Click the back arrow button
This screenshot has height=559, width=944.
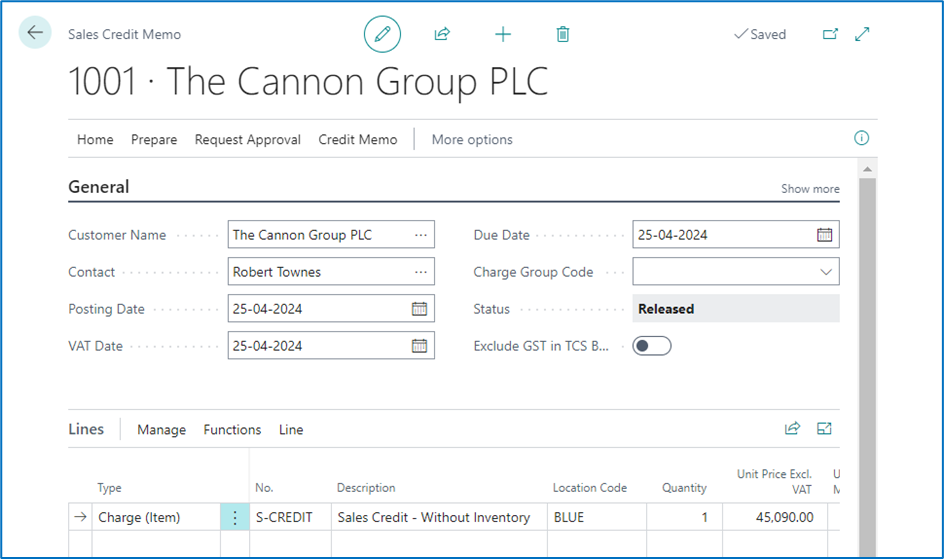(35, 33)
